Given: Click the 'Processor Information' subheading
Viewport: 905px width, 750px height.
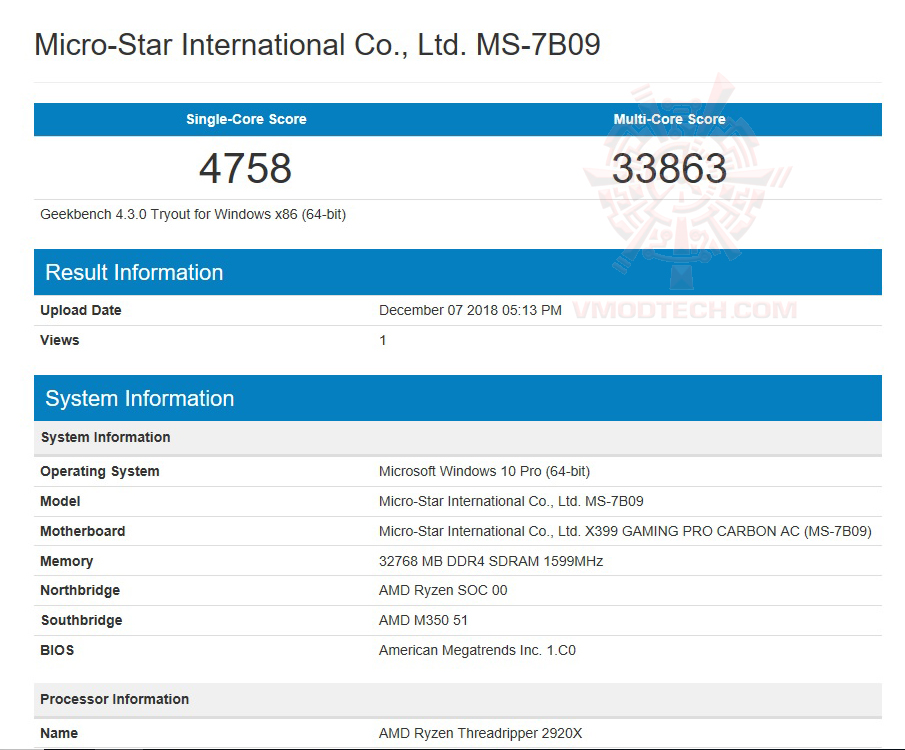Looking at the screenshot, I should [x=458, y=699].
